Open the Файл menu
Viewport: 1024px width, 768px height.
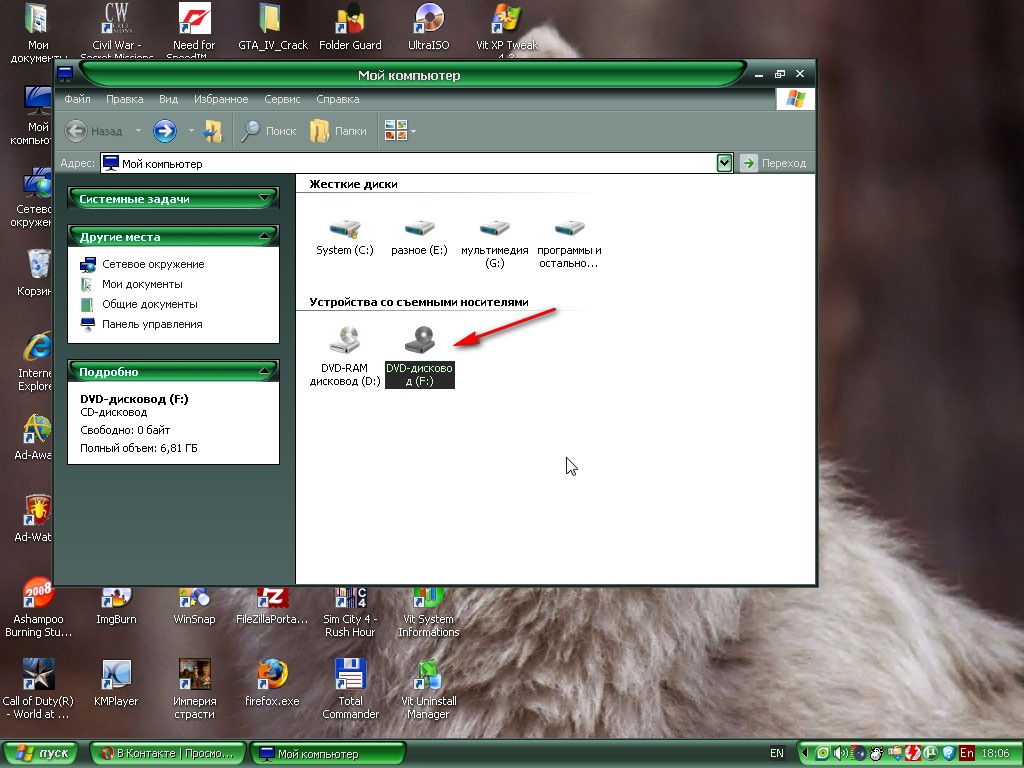pos(77,99)
